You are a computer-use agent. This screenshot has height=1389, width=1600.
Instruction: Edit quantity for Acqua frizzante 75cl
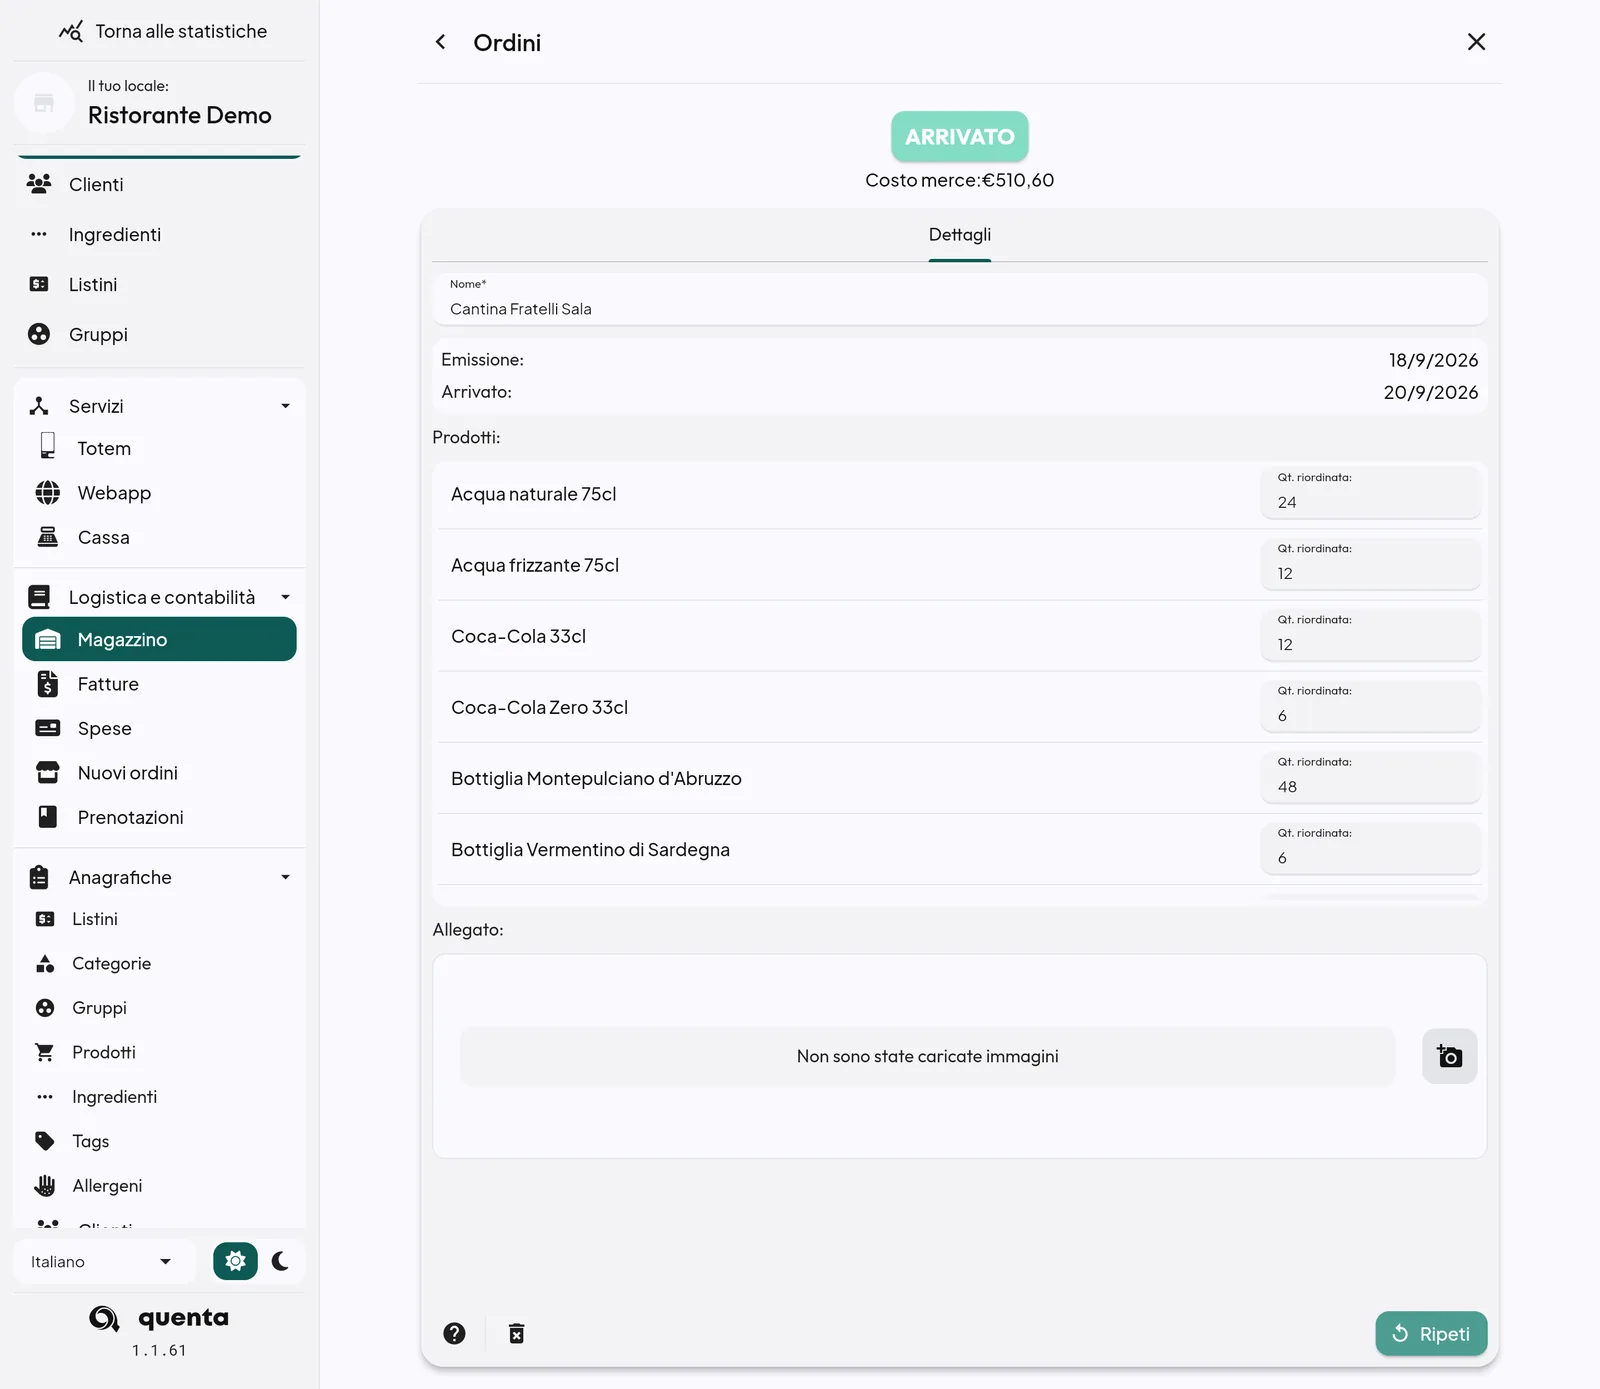[1370, 564]
